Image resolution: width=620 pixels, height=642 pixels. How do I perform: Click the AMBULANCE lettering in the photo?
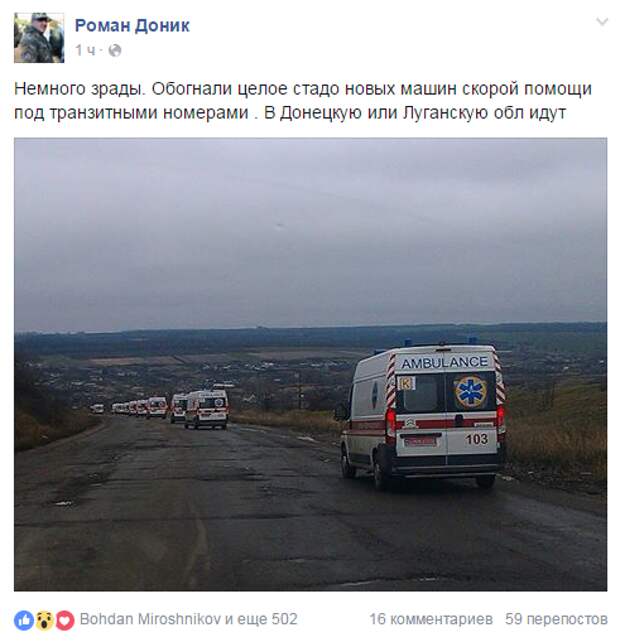[444, 362]
